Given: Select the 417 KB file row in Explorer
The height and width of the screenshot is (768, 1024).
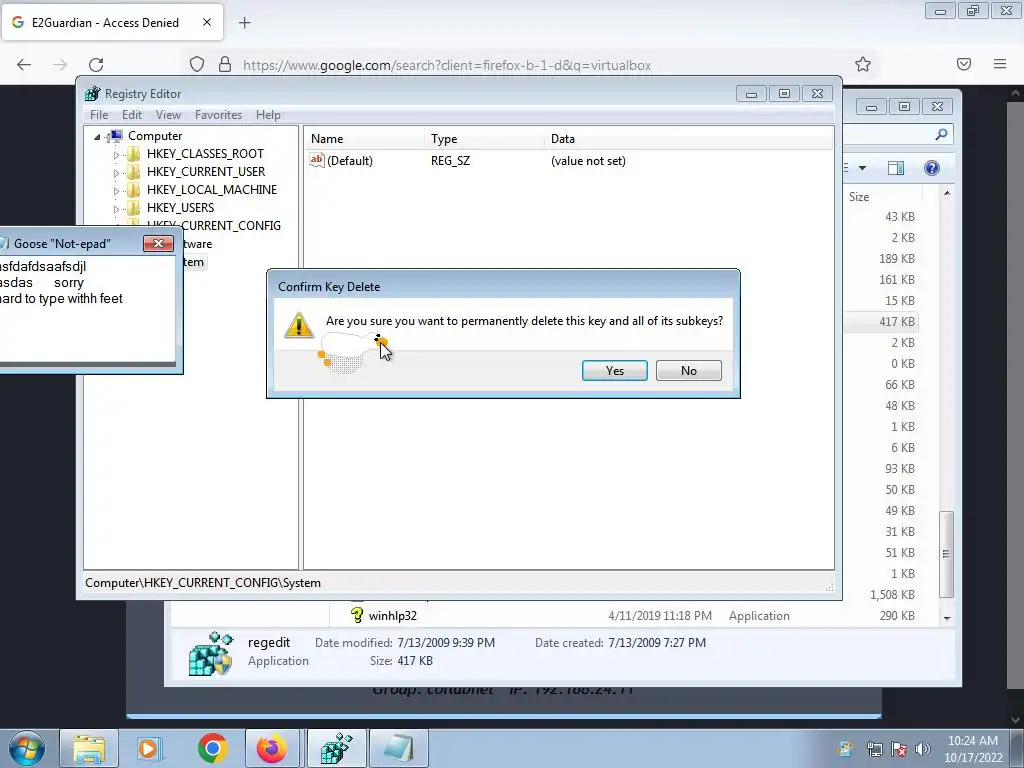Looking at the screenshot, I should [880, 321].
